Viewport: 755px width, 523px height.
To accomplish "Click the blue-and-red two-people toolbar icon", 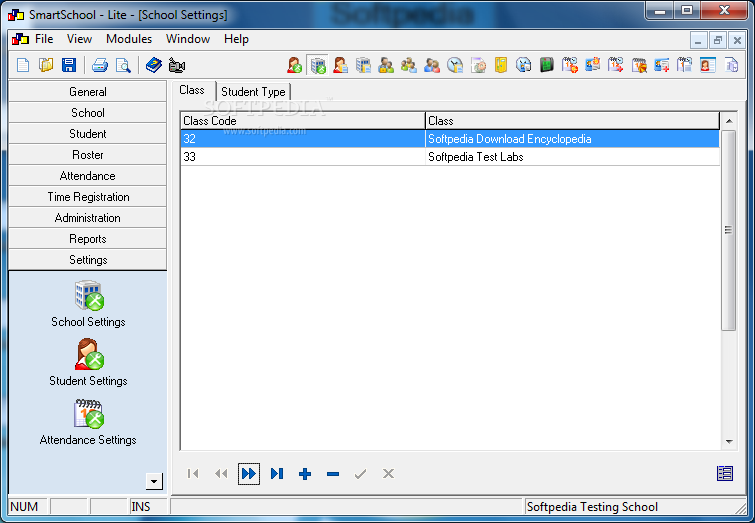I will point(432,65).
